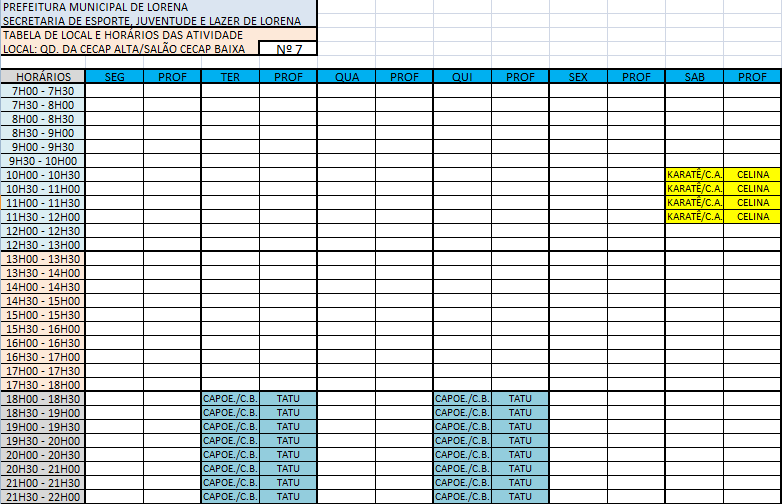This screenshot has height=504, width=782.
Task: Select Tuesday TATU cell at 21H00 - 21H30
Action: pos(288,482)
